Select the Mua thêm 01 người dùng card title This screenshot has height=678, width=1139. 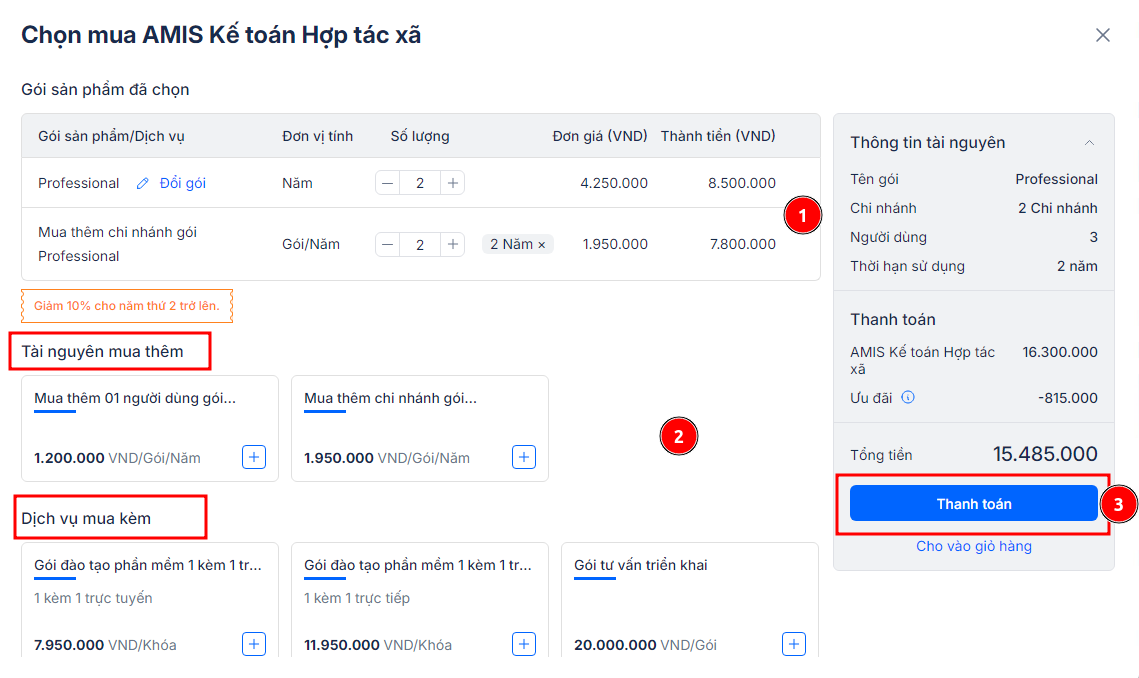pos(135,398)
